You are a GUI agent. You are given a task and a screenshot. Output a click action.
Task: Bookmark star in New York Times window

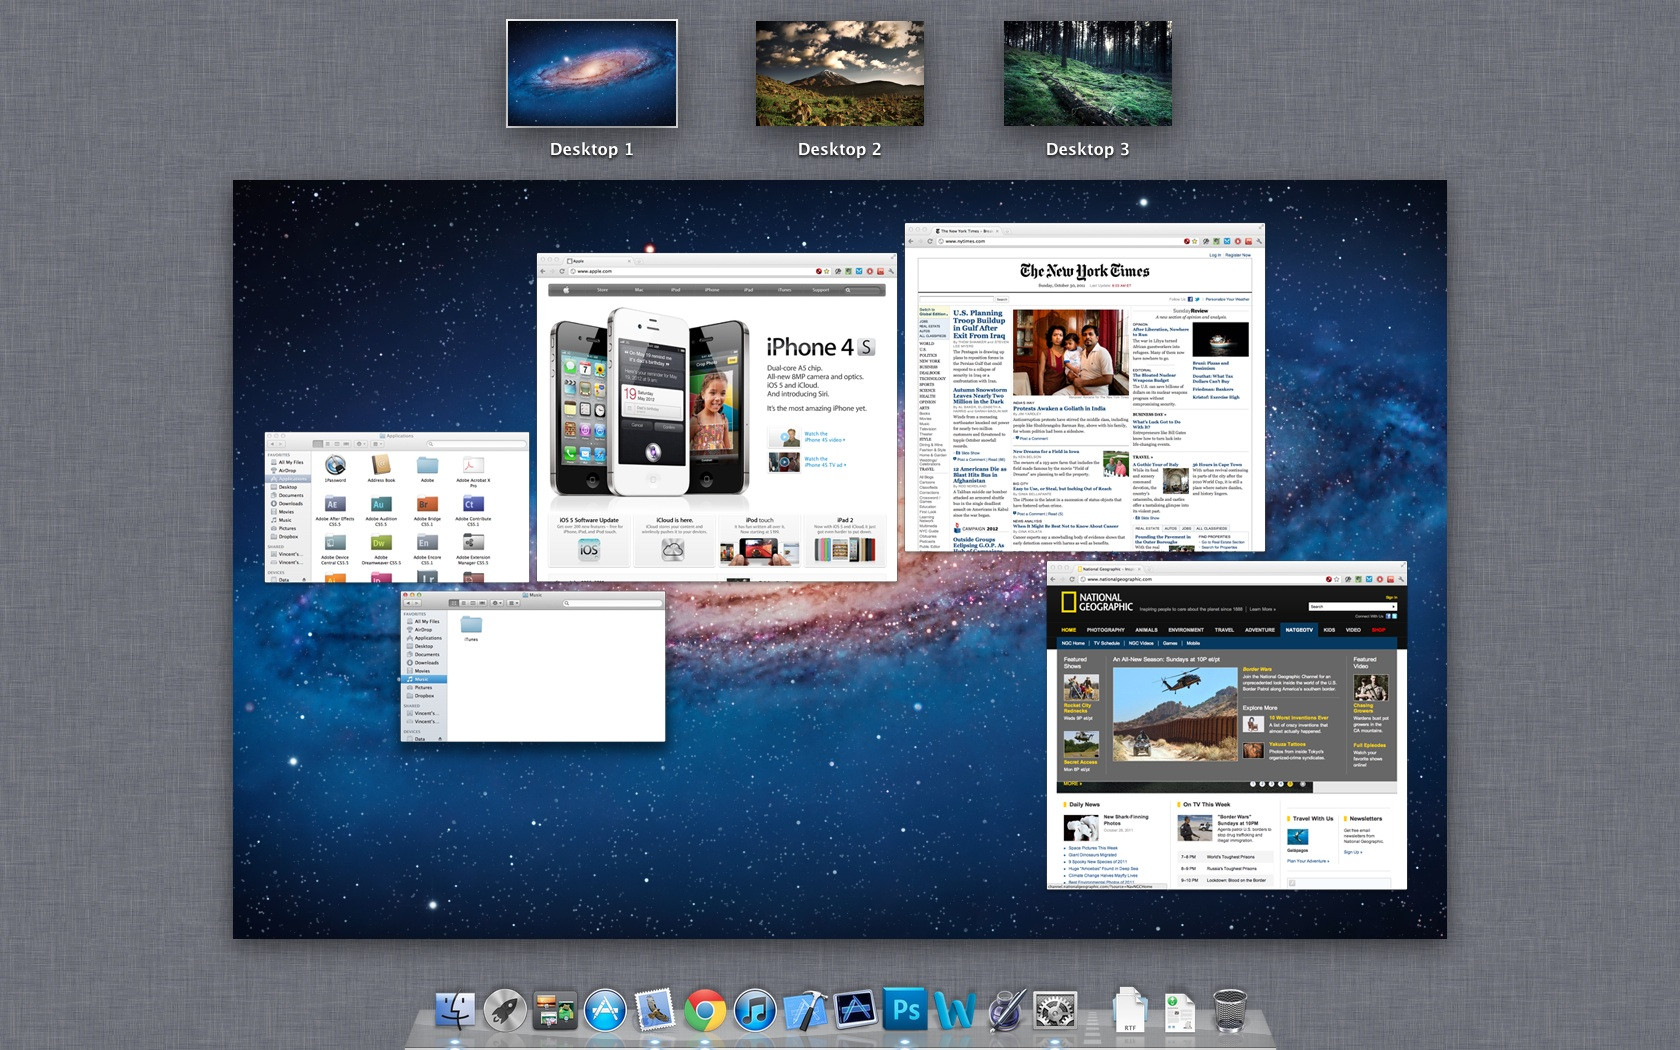[x=1195, y=241]
